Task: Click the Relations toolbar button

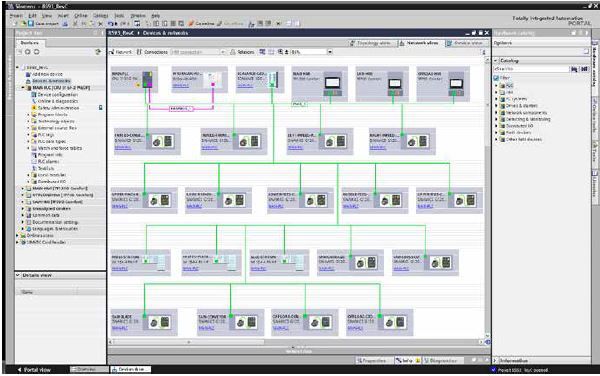Action: click(x=242, y=52)
